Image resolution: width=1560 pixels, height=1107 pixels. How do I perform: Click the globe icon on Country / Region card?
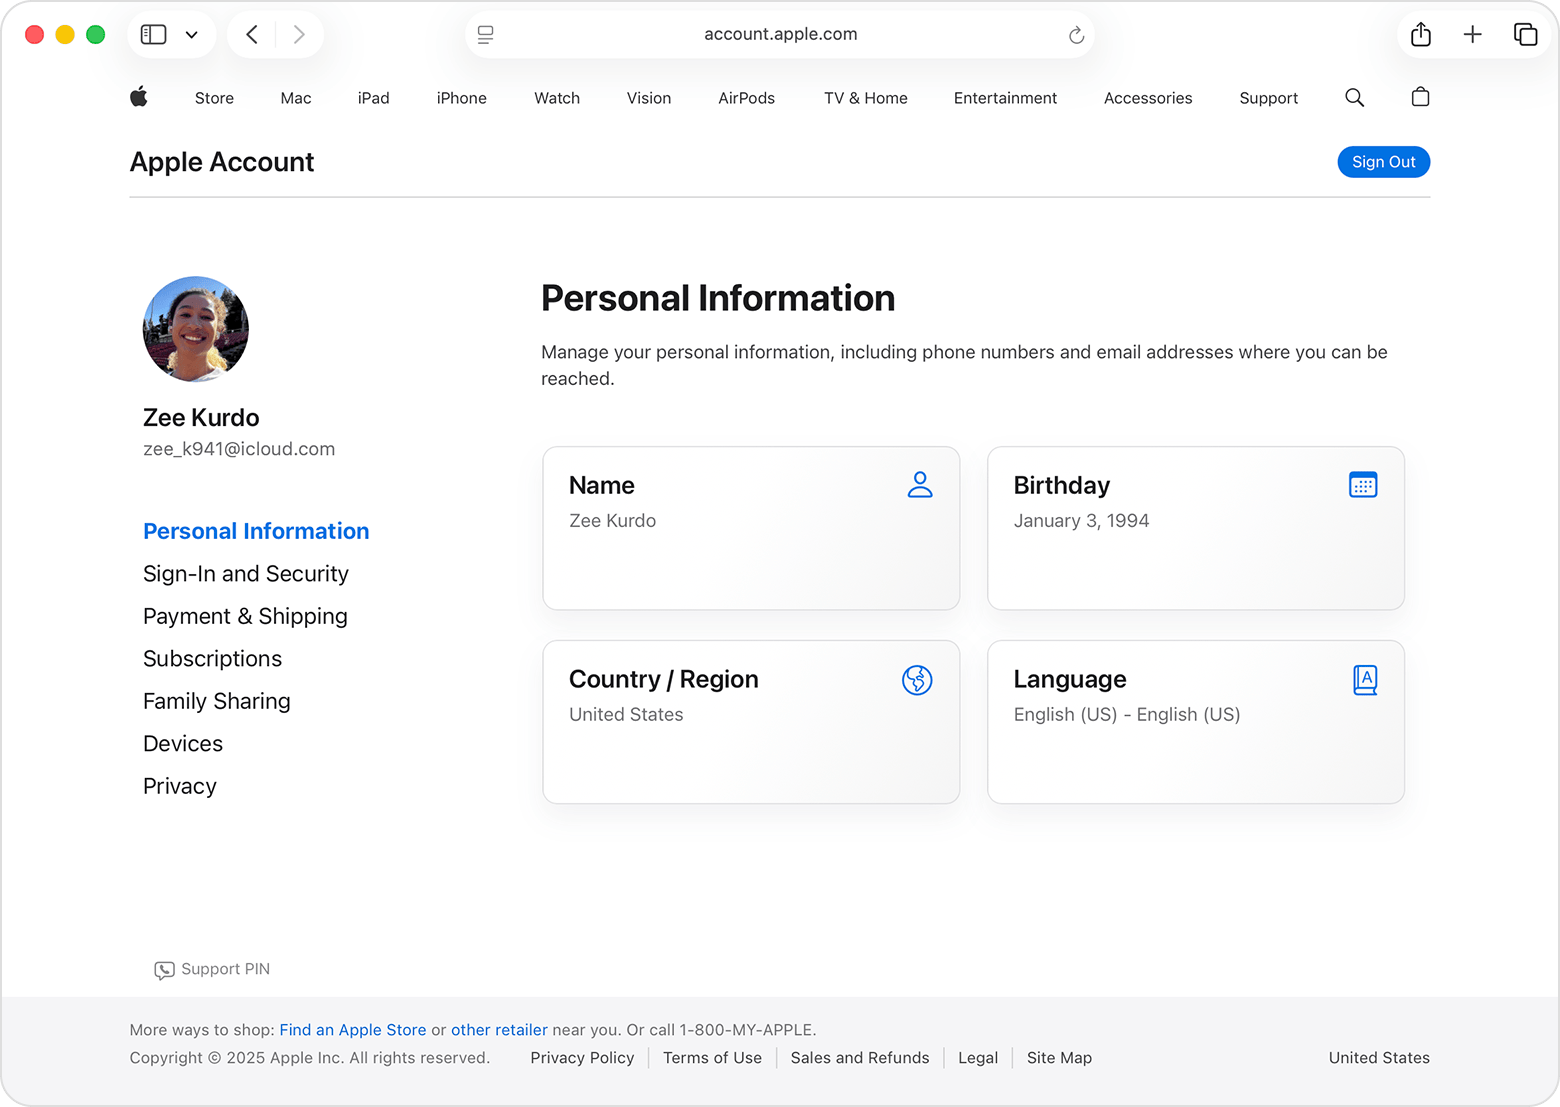click(x=916, y=680)
